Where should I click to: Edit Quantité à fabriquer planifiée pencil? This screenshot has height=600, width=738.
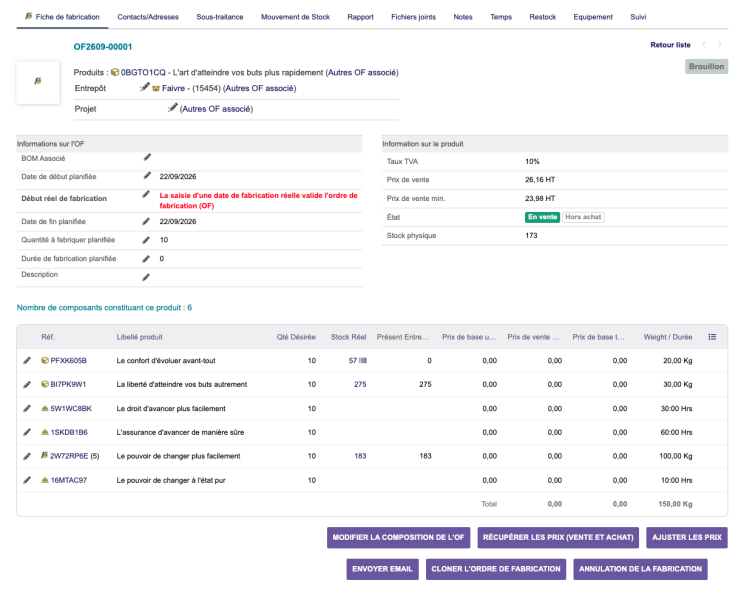click(146, 240)
